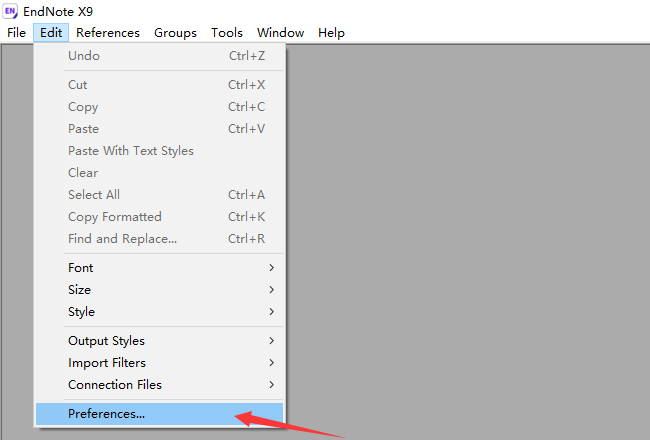
Task: Expand the Output Styles submenu
Action: click(106, 341)
